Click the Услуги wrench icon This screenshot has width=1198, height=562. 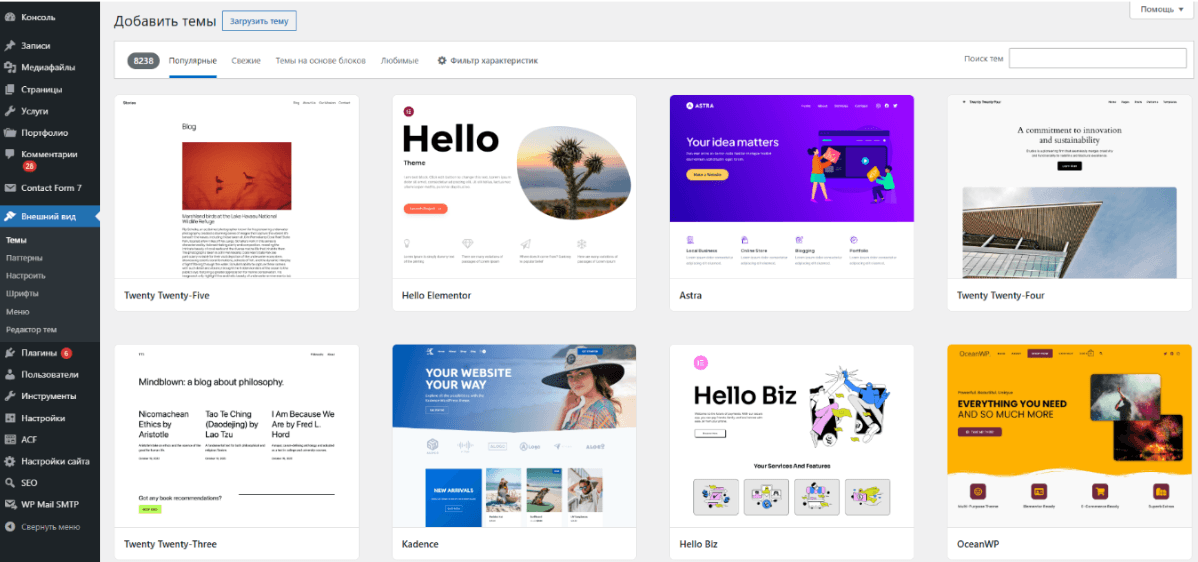(x=10, y=111)
